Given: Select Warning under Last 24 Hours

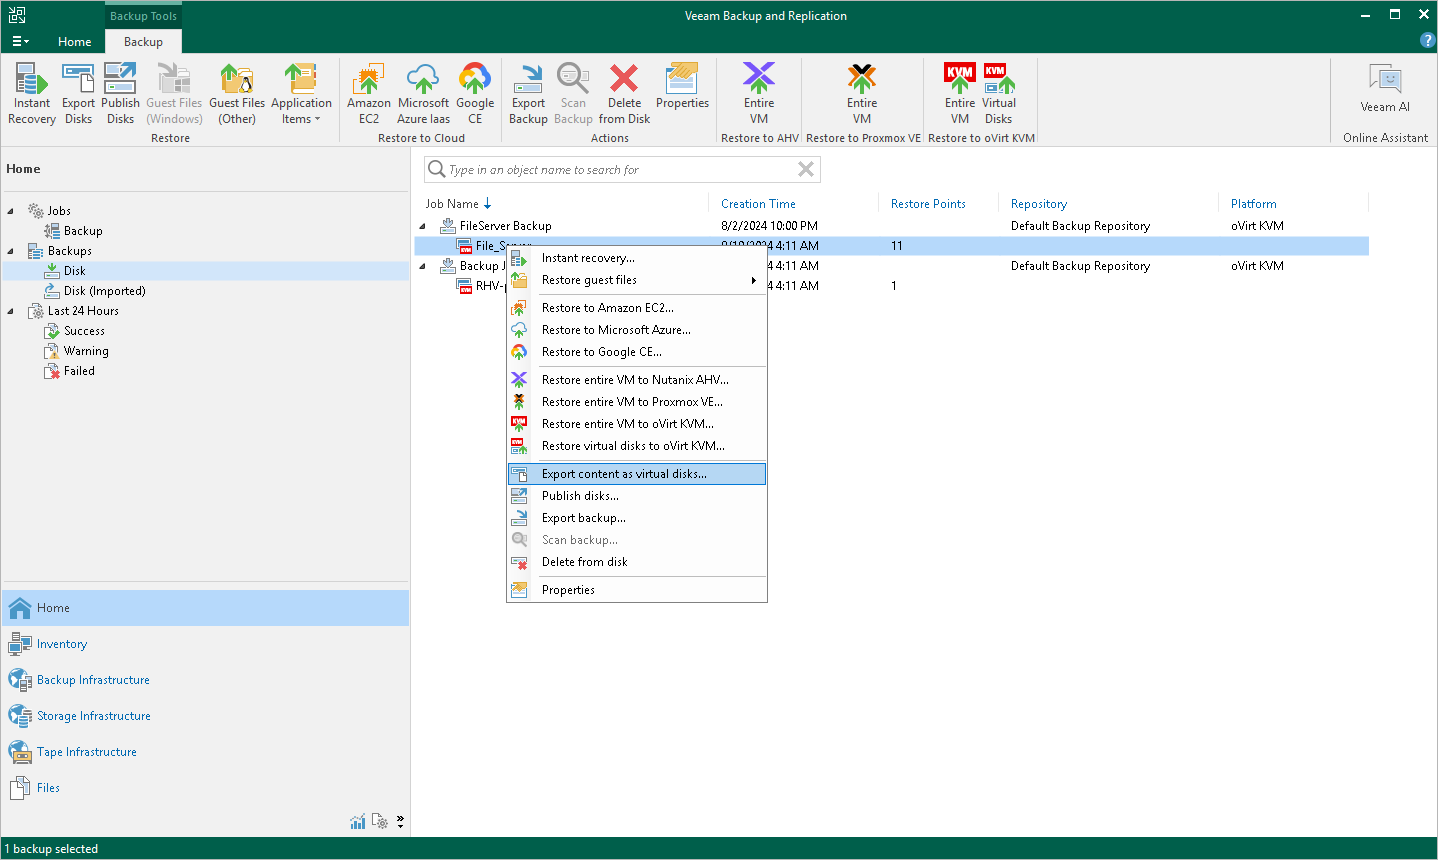Looking at the screenshot, I should point(86,351).
